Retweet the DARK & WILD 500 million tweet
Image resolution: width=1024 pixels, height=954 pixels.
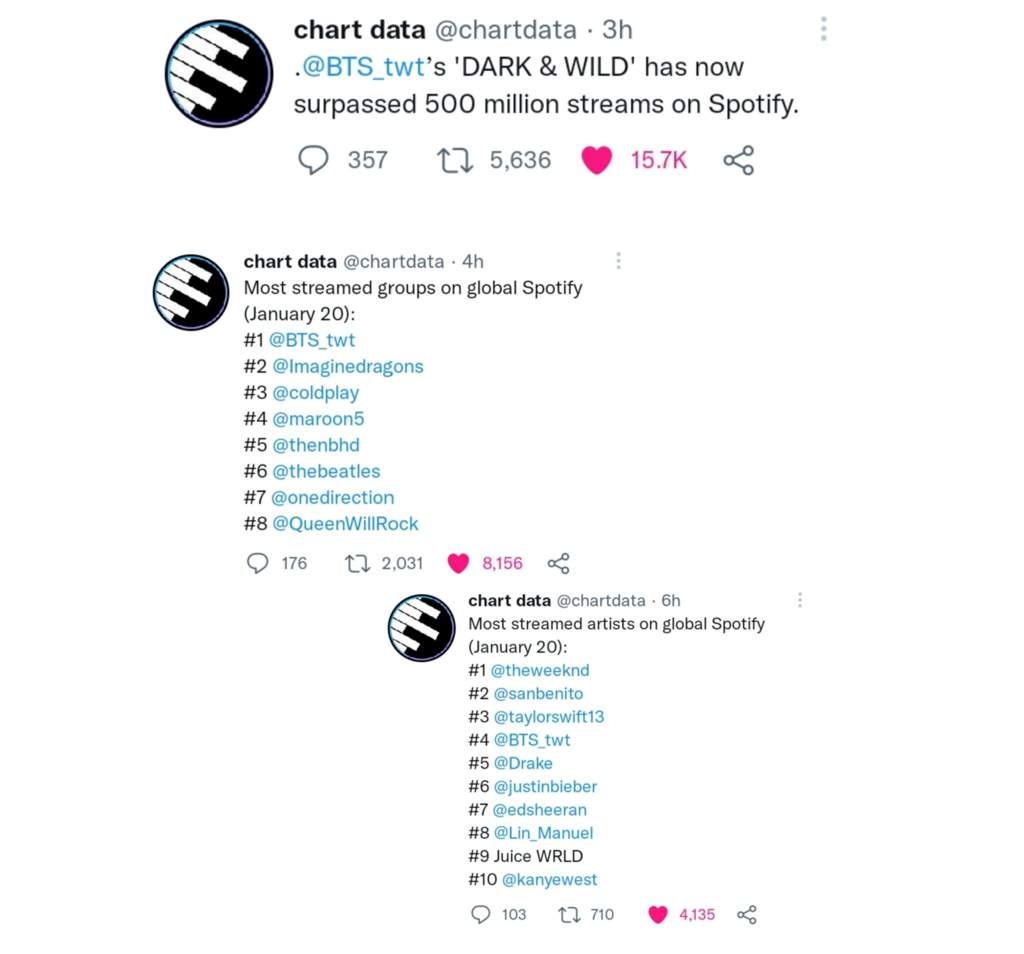pyautogui.click(x=455, y=160)
